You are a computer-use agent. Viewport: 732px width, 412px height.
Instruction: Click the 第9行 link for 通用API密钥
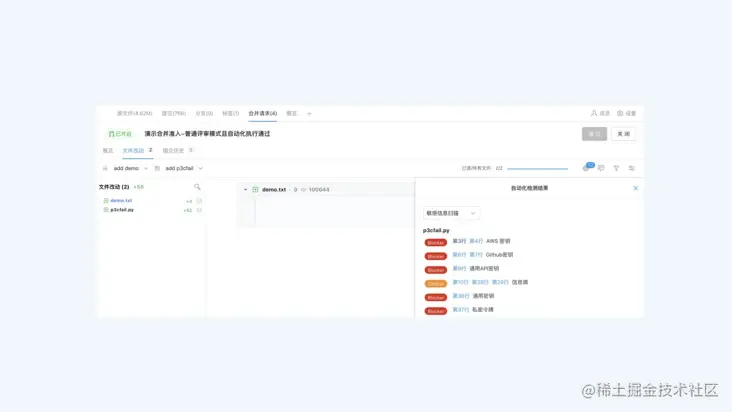click(x=459, y=268)
